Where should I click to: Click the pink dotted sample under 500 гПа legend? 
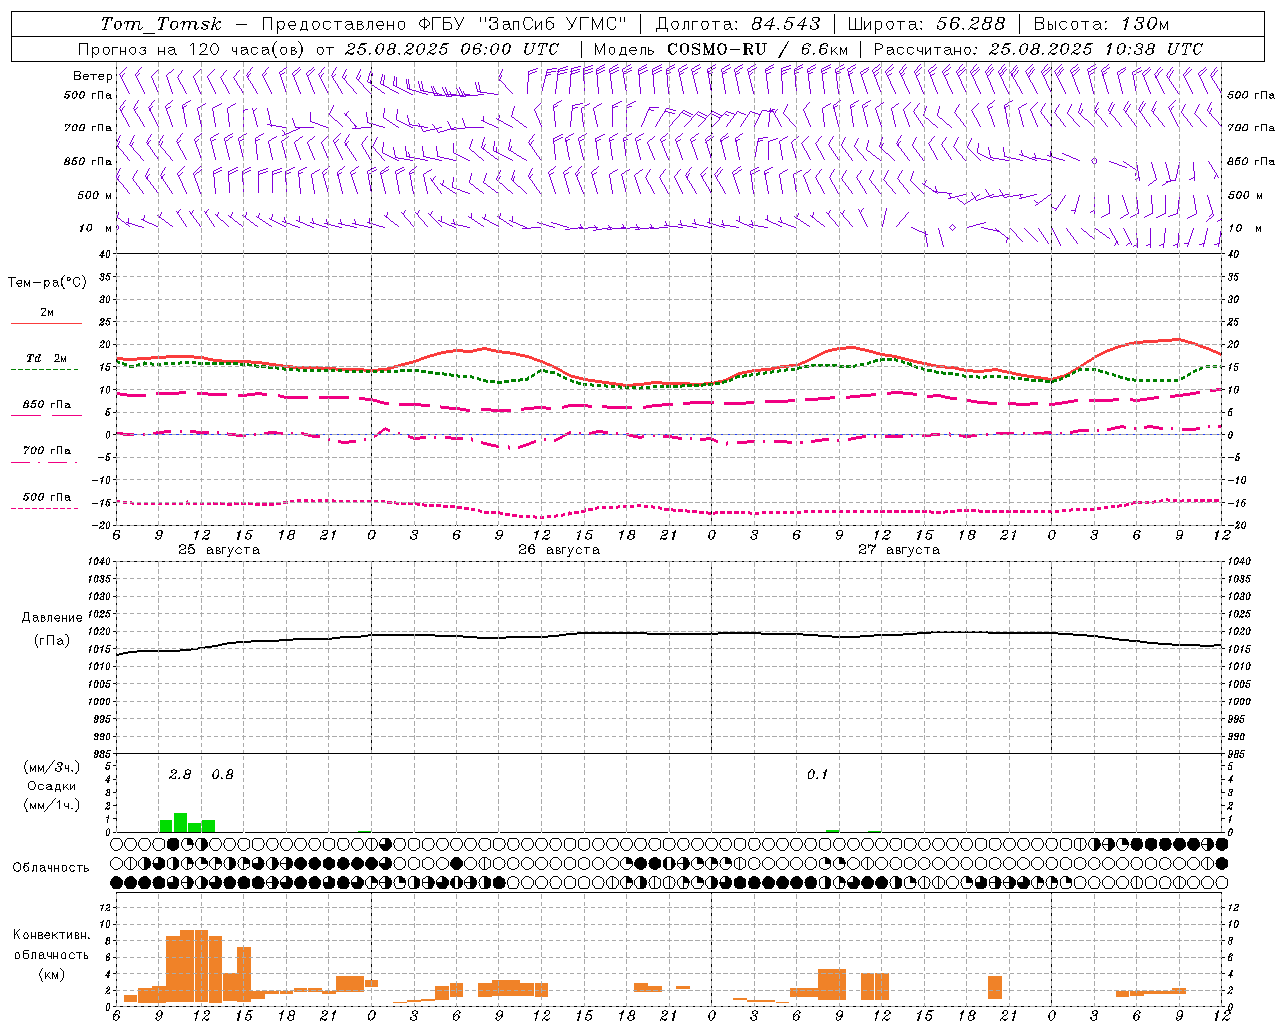45,508
